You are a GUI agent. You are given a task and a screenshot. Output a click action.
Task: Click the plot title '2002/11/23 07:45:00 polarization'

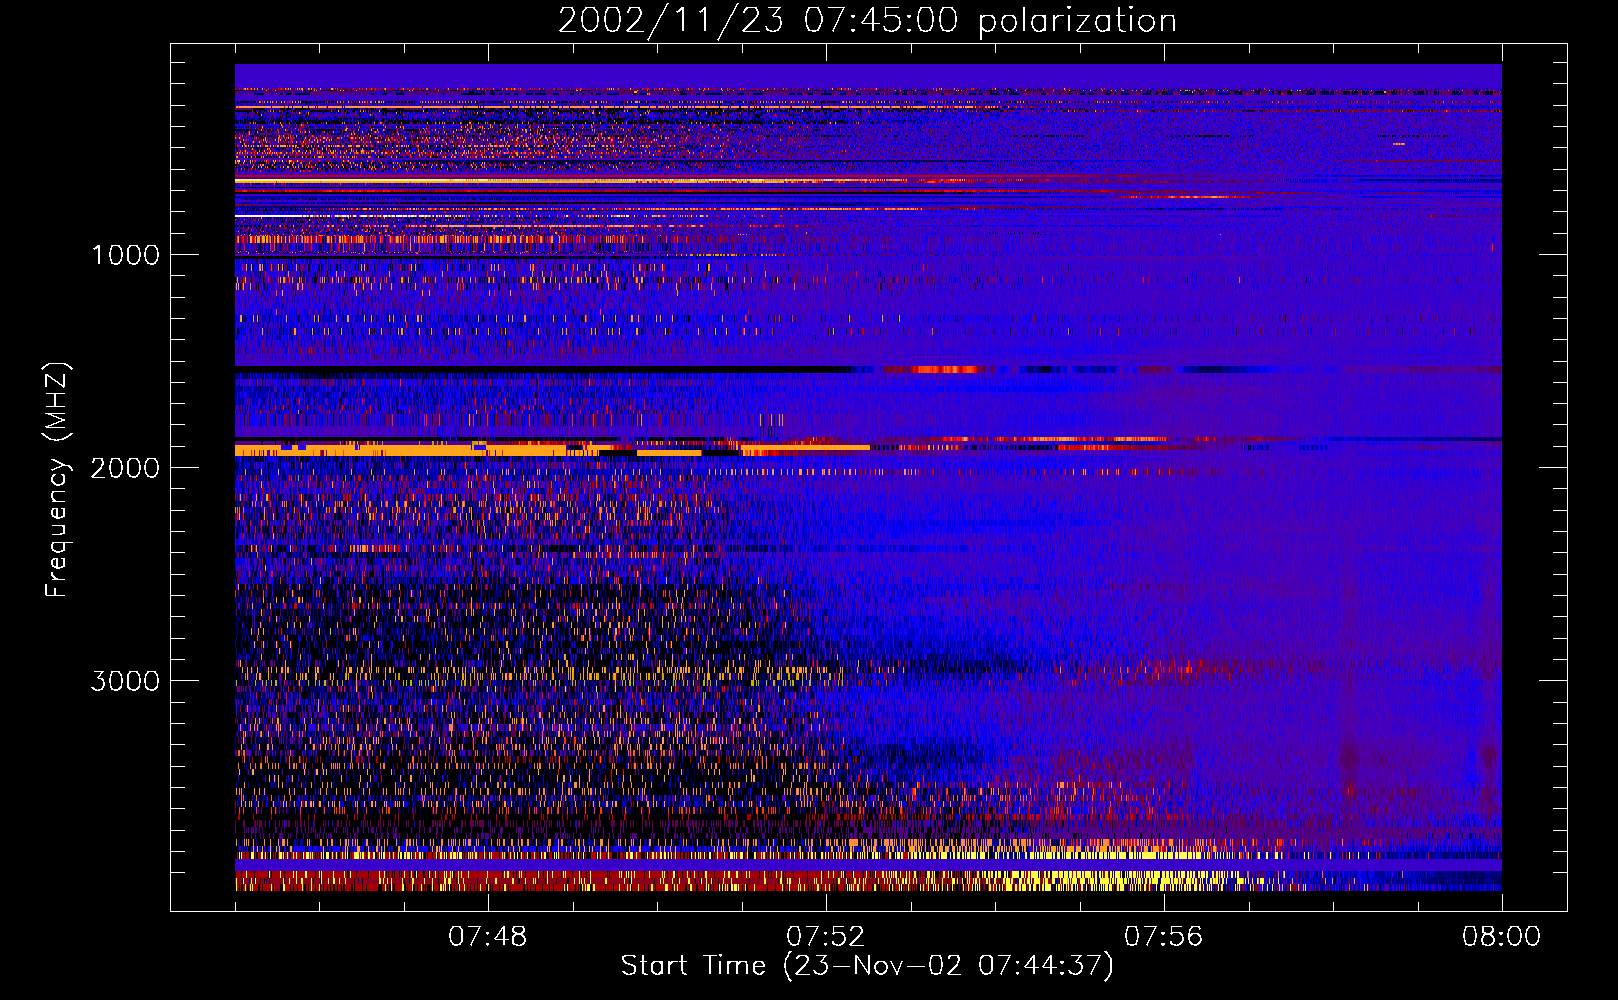867,21
